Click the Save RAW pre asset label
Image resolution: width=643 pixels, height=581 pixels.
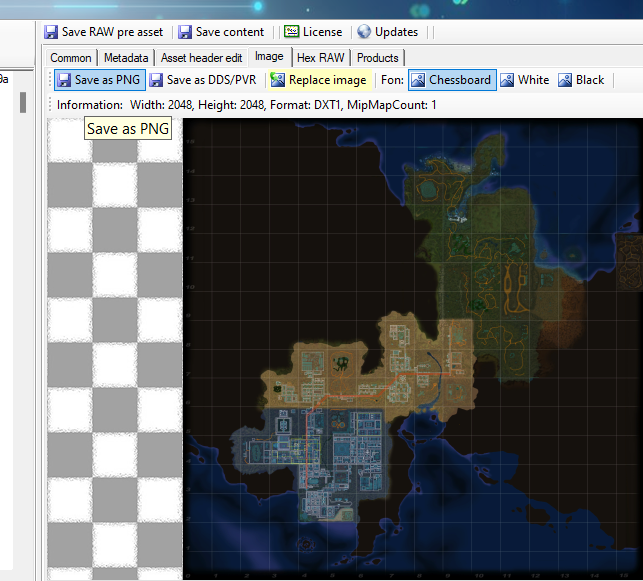[112, 32]
